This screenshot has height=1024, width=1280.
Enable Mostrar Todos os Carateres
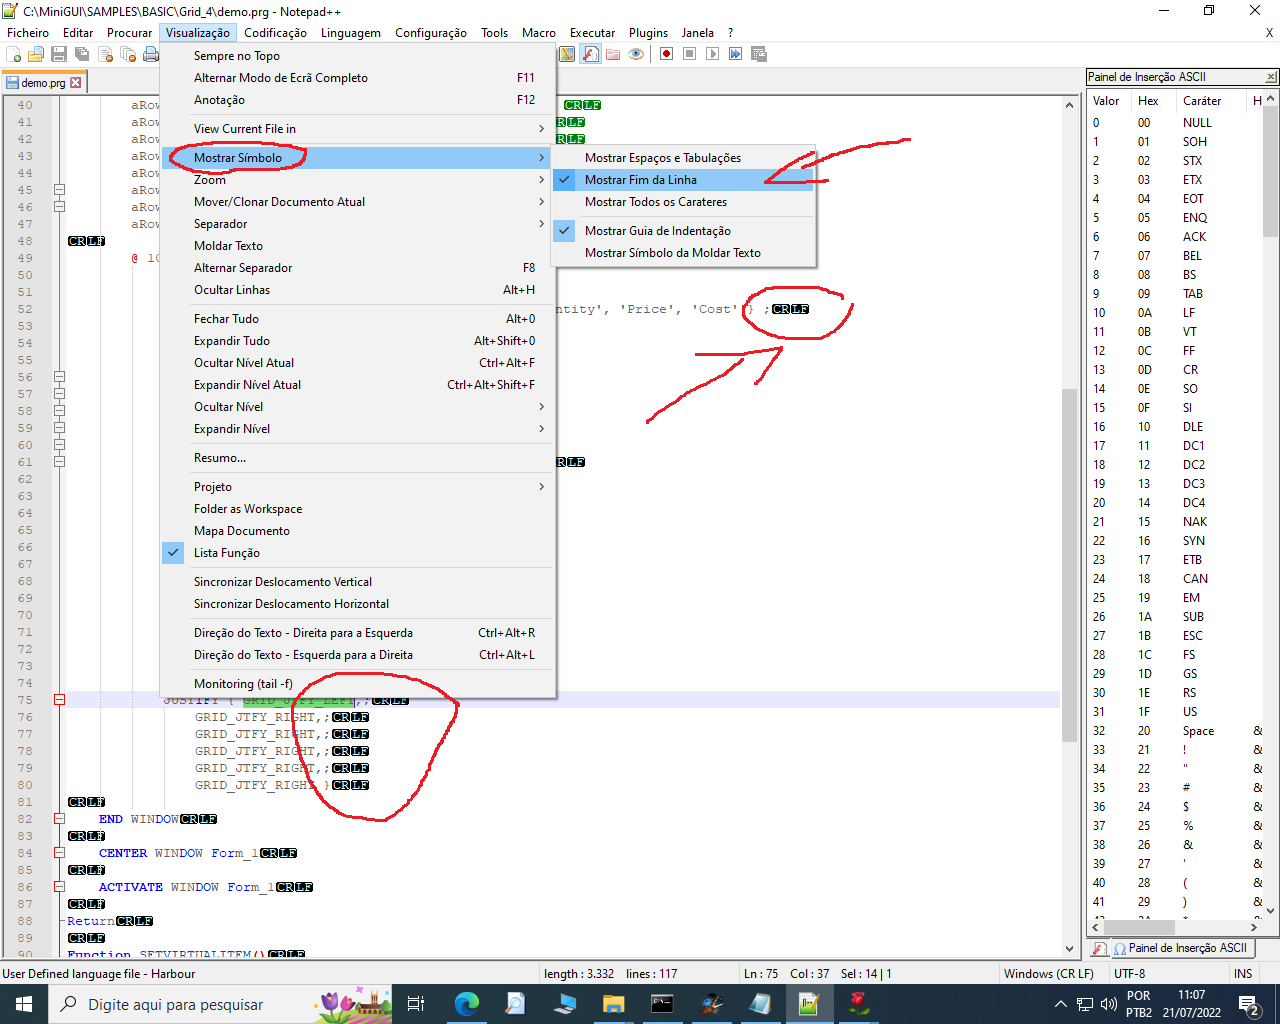(684, 202)
